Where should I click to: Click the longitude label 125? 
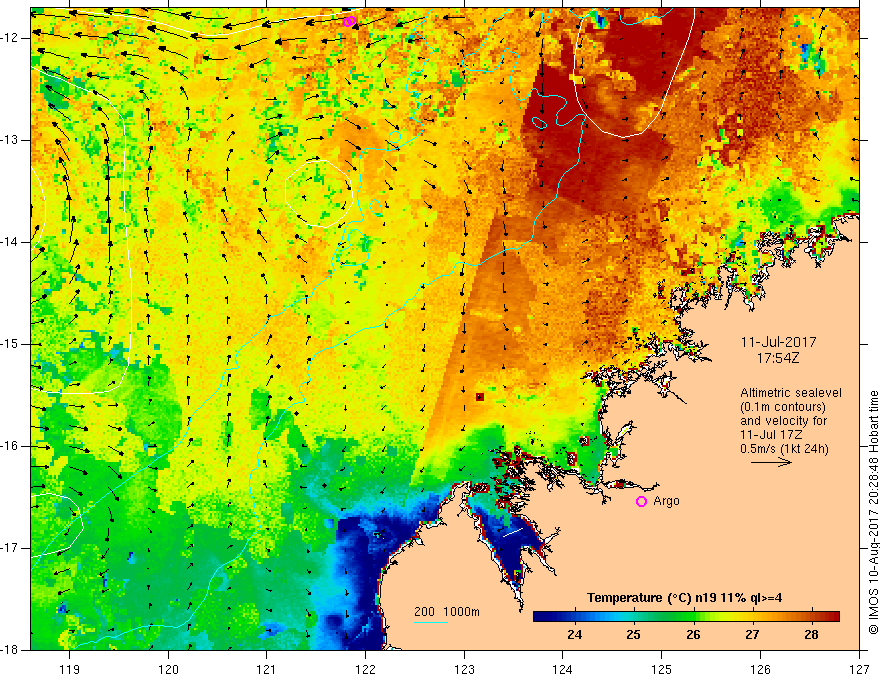(x=662, y=669)
